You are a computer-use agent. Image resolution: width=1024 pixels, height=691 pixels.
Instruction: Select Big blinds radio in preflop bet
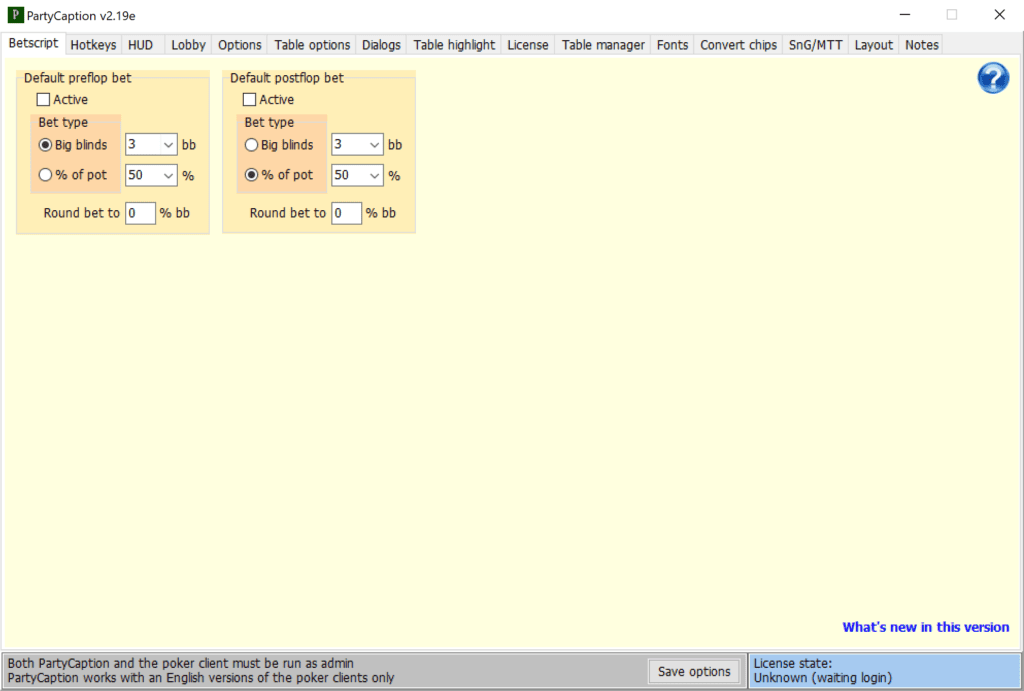[45, 145]
